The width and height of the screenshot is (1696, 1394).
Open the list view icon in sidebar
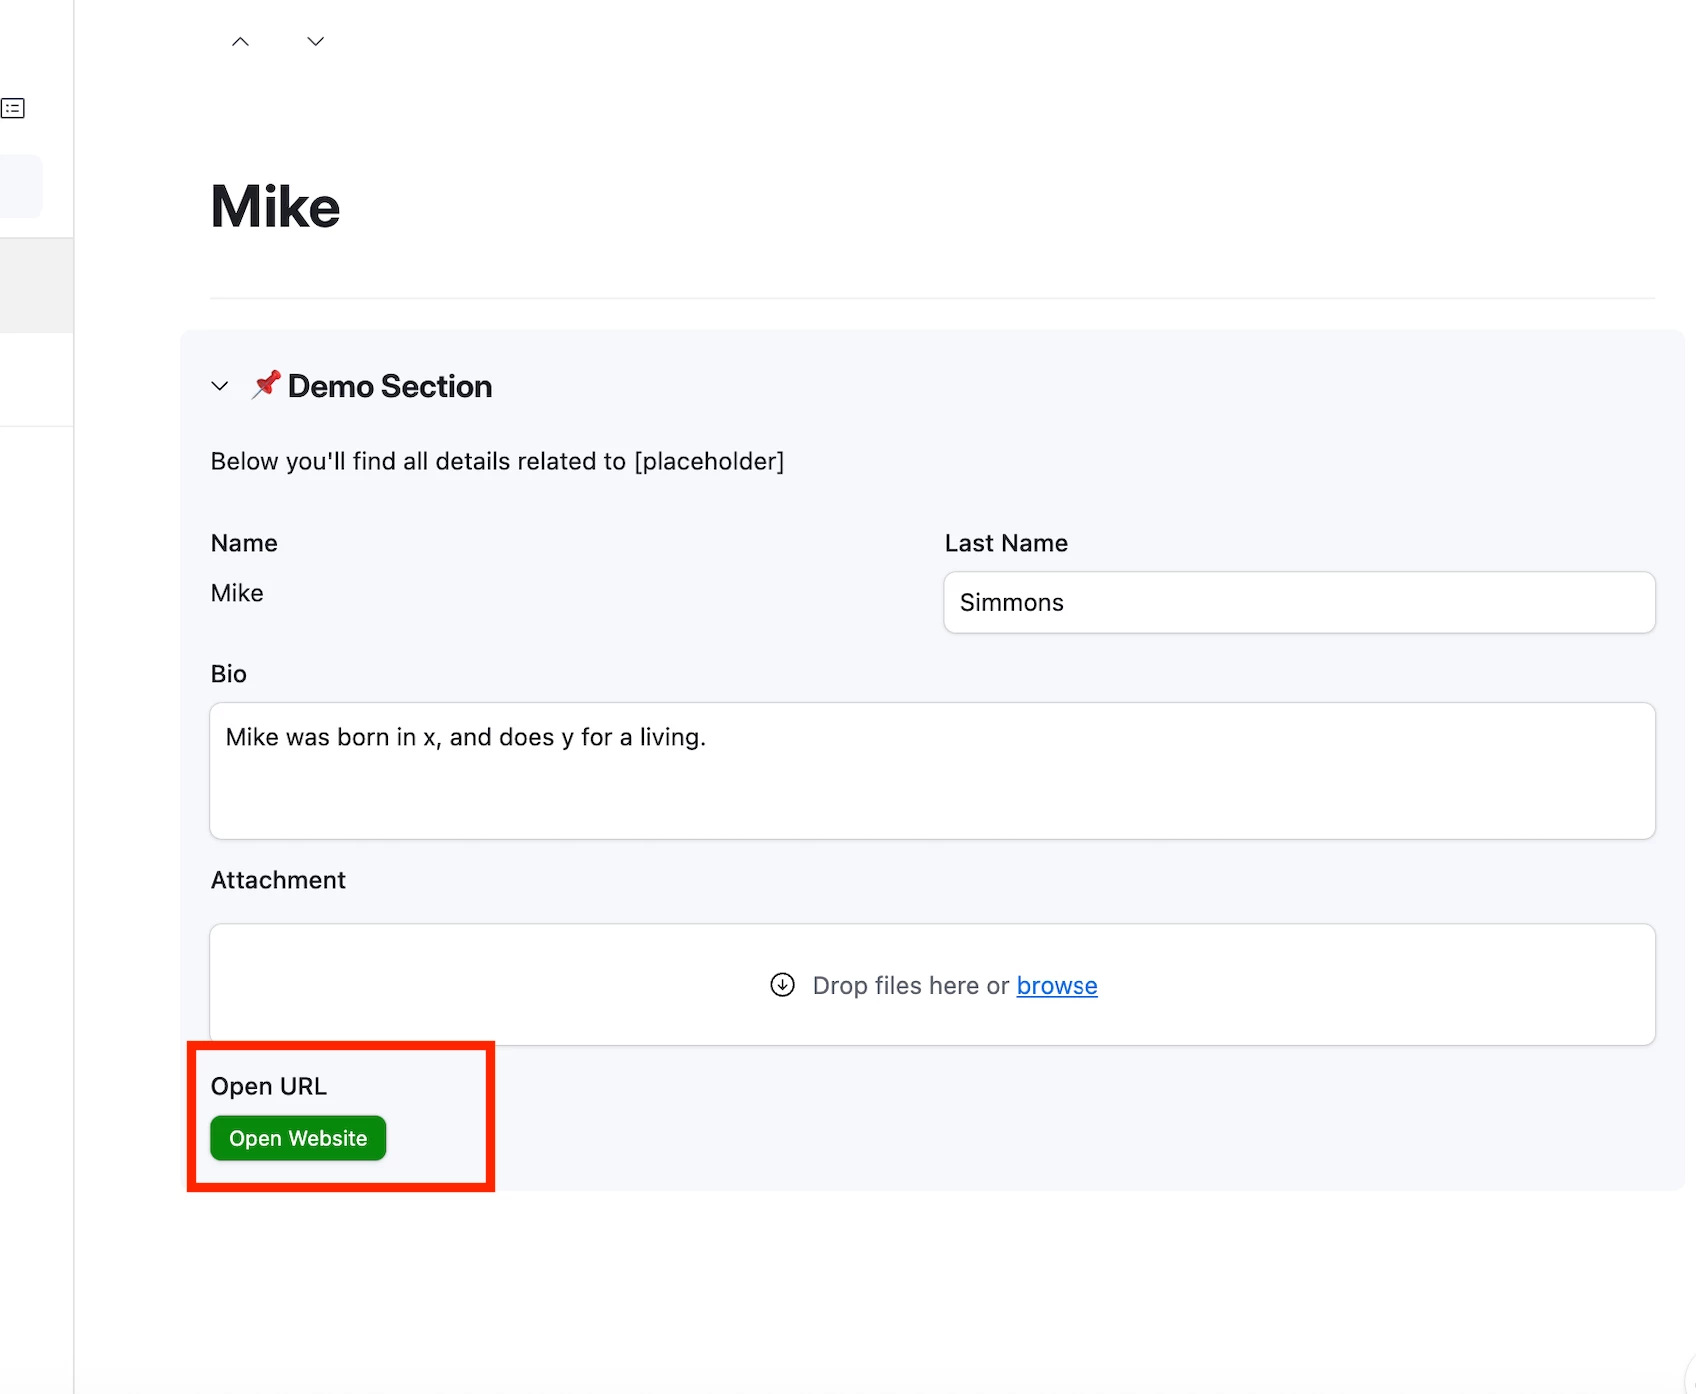coord(13,108)
